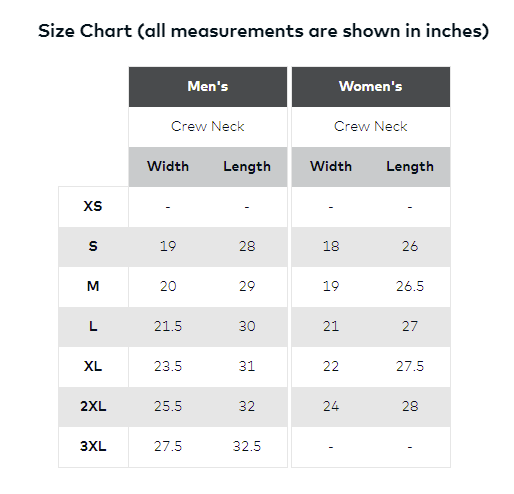Select the 3XL size row label
514x494 pixels.
tap(93, 446)
